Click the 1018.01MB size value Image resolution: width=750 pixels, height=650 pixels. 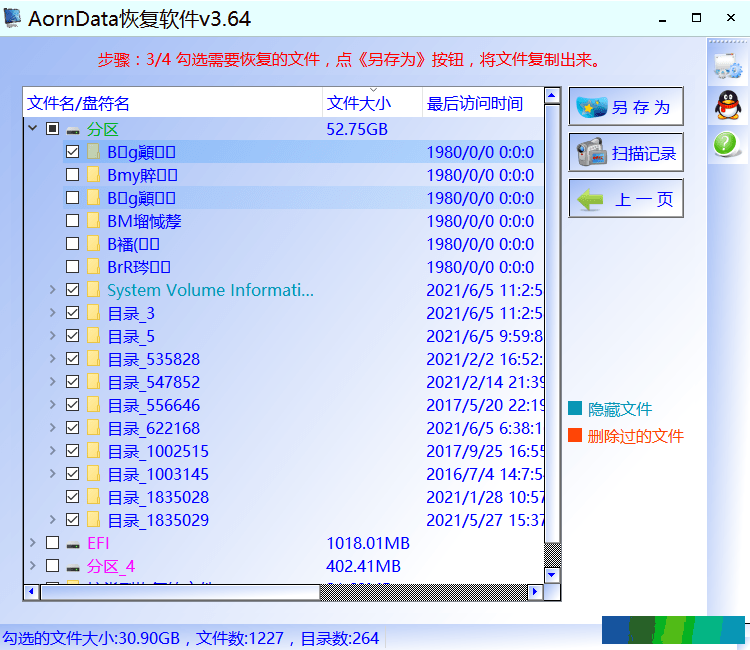coord(368,543)
